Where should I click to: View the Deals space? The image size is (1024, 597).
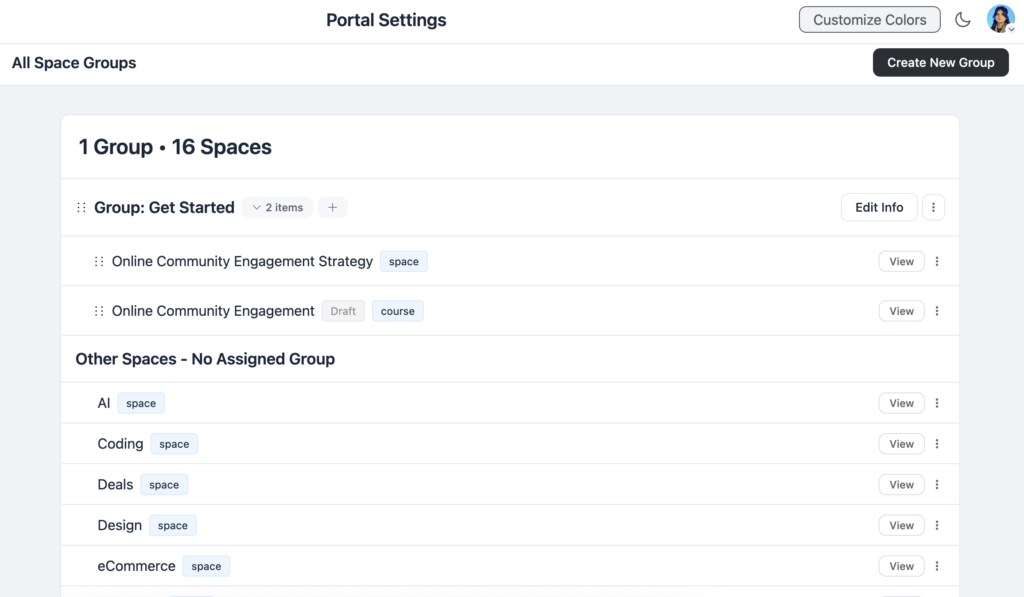coord(901,485)
